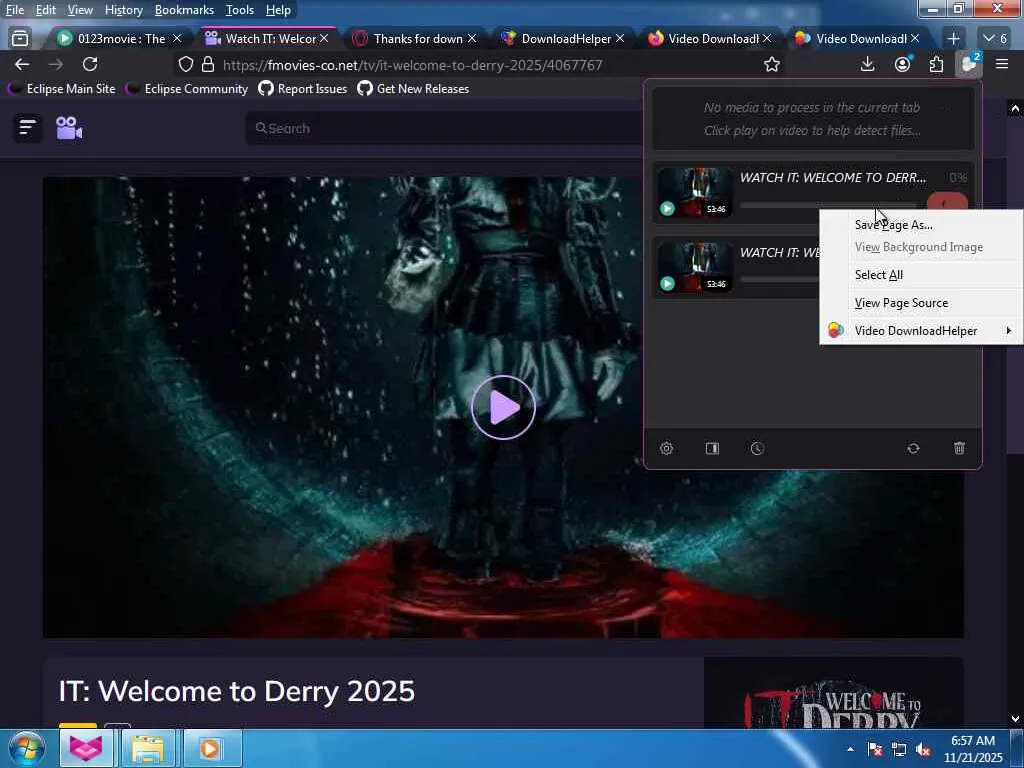Open the Bookmarks menu
This screenshot has height=768, width=1024.
[184, 10]
